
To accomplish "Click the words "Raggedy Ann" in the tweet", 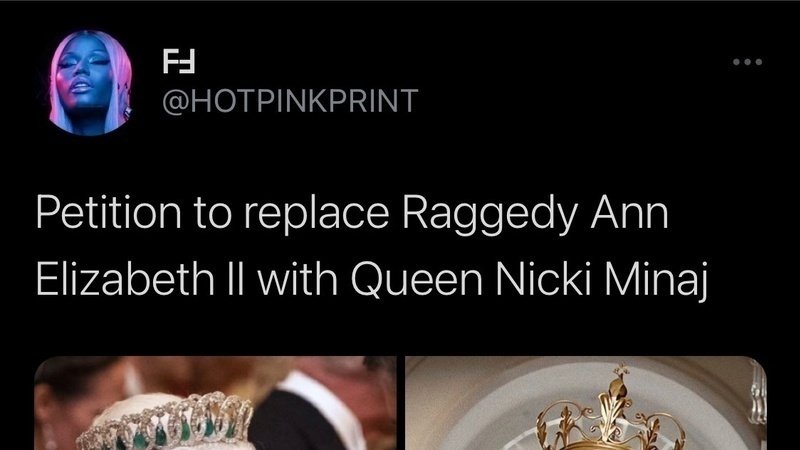I will 535,214.
